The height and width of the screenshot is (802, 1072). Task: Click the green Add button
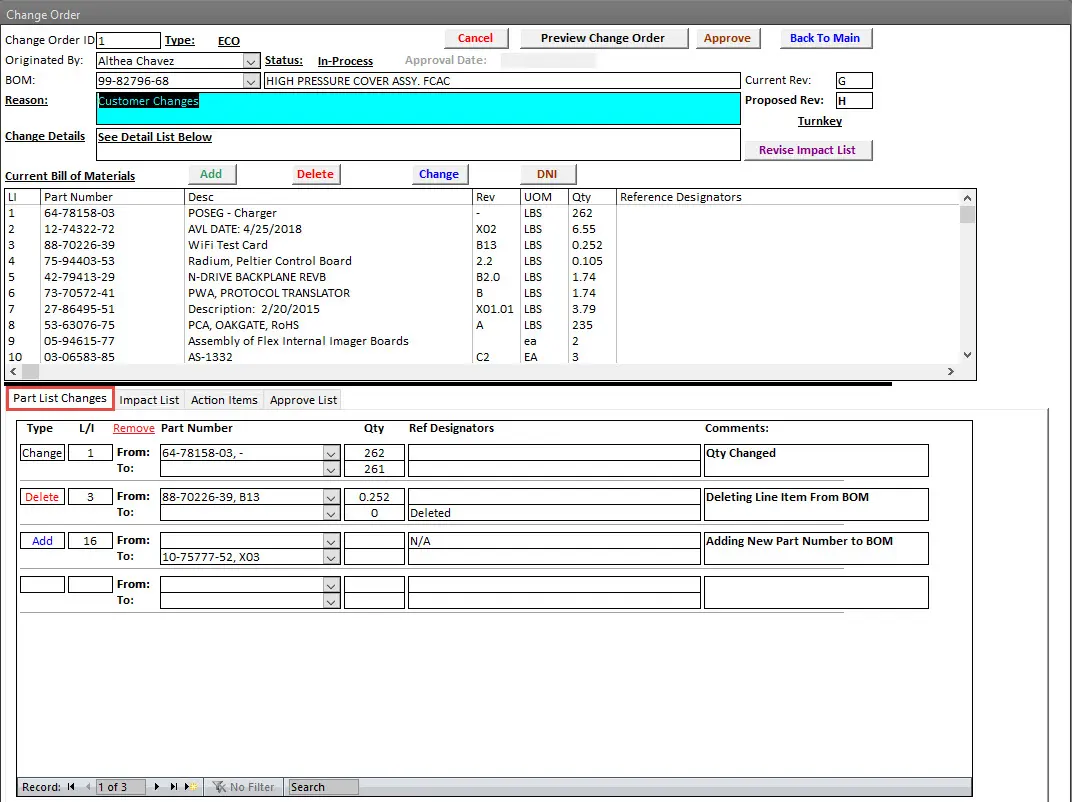click(x=211, y=174)
